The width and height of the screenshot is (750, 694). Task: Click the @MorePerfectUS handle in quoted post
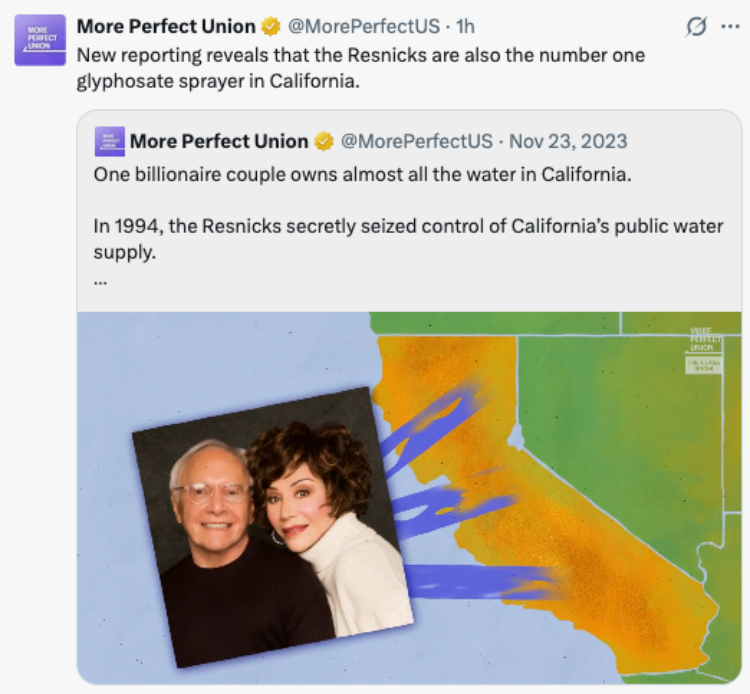tap(417, 141)
